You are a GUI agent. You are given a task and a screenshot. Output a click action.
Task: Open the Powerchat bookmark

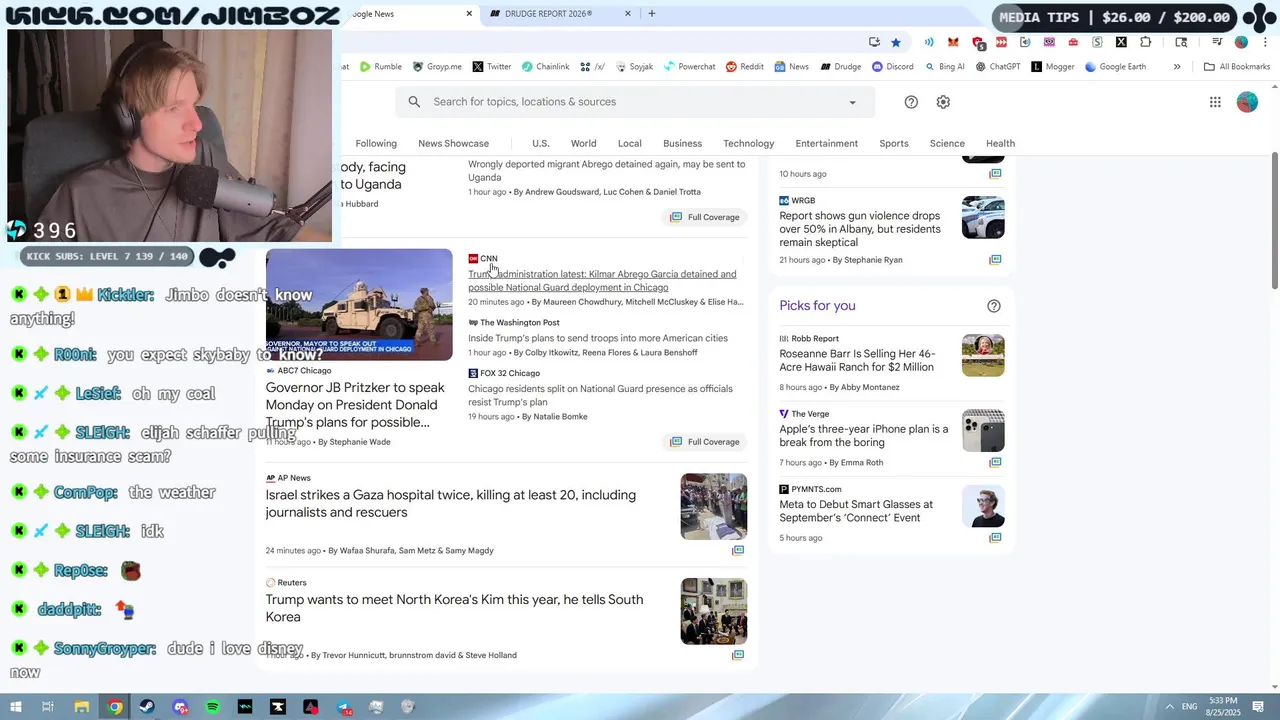689,67
